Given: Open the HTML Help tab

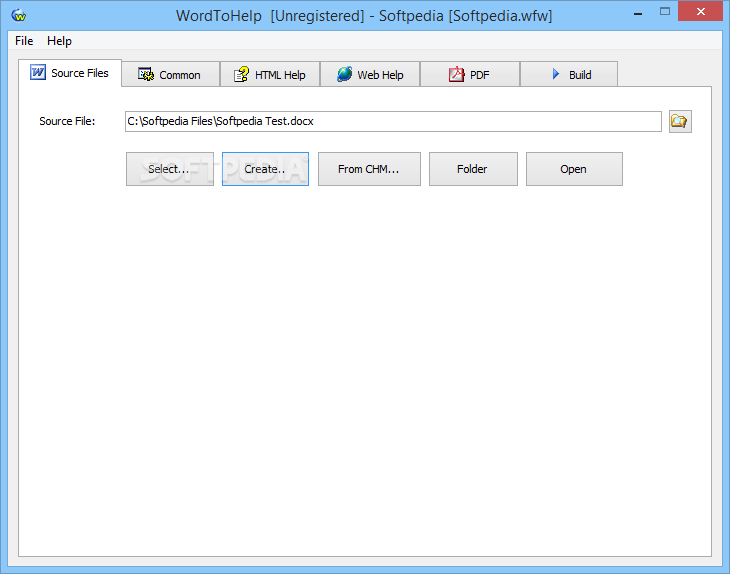Looking at the screenshot, I should [x=270, y=74].
